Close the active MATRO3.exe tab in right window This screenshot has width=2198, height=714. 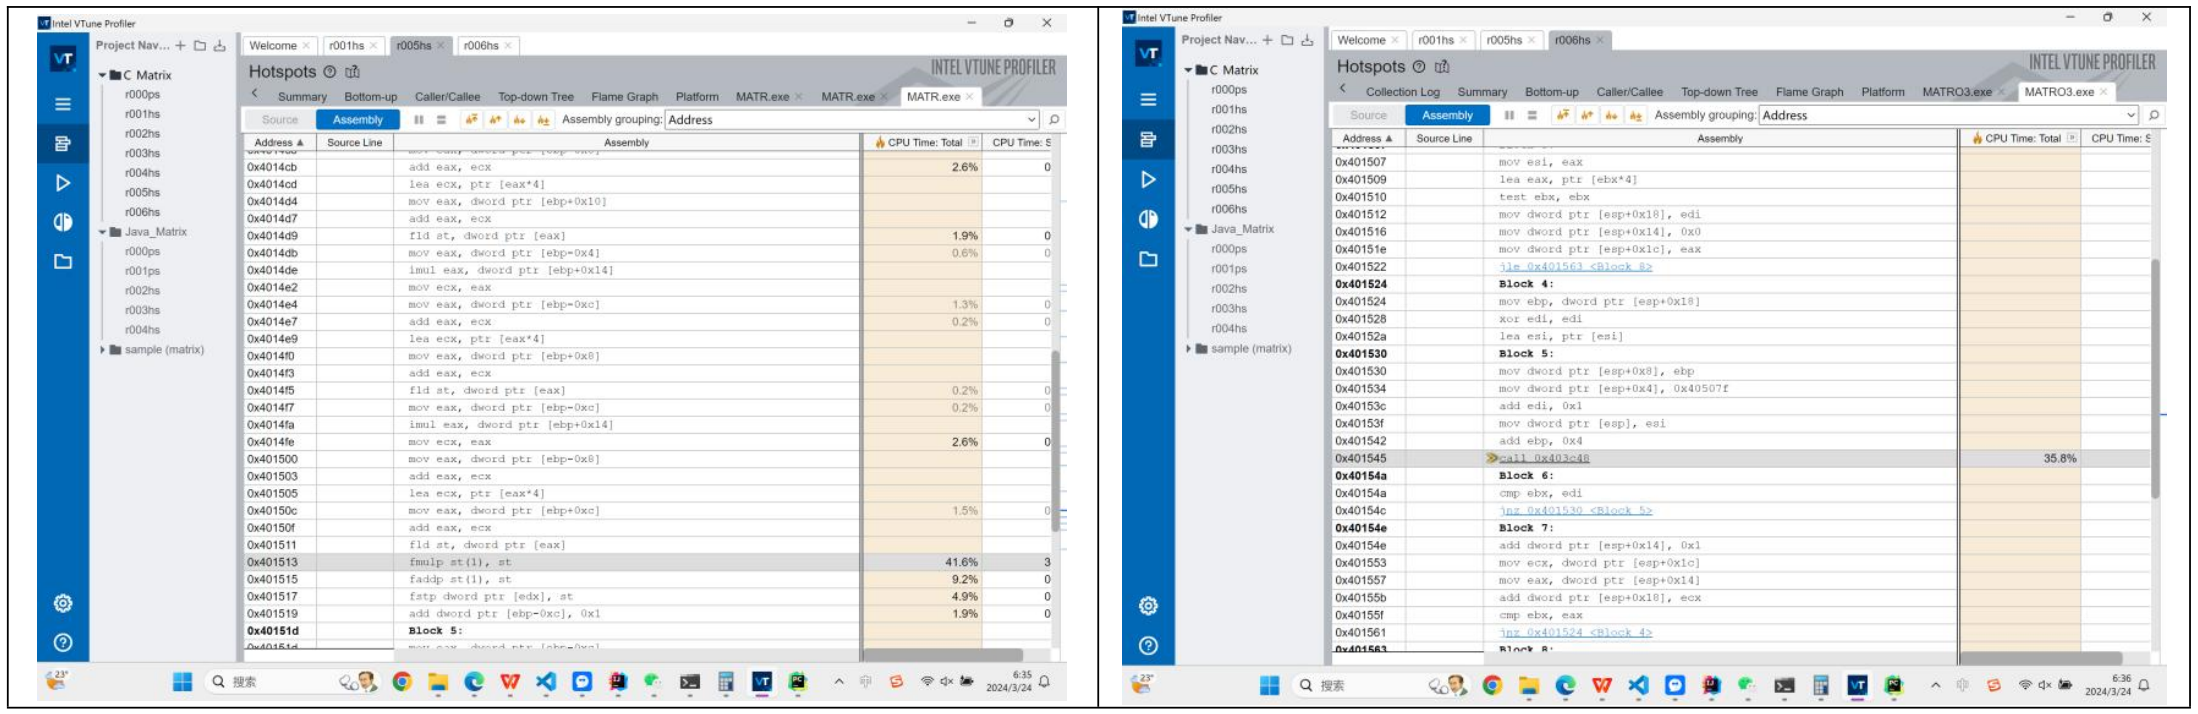(x=2103, y=92)
